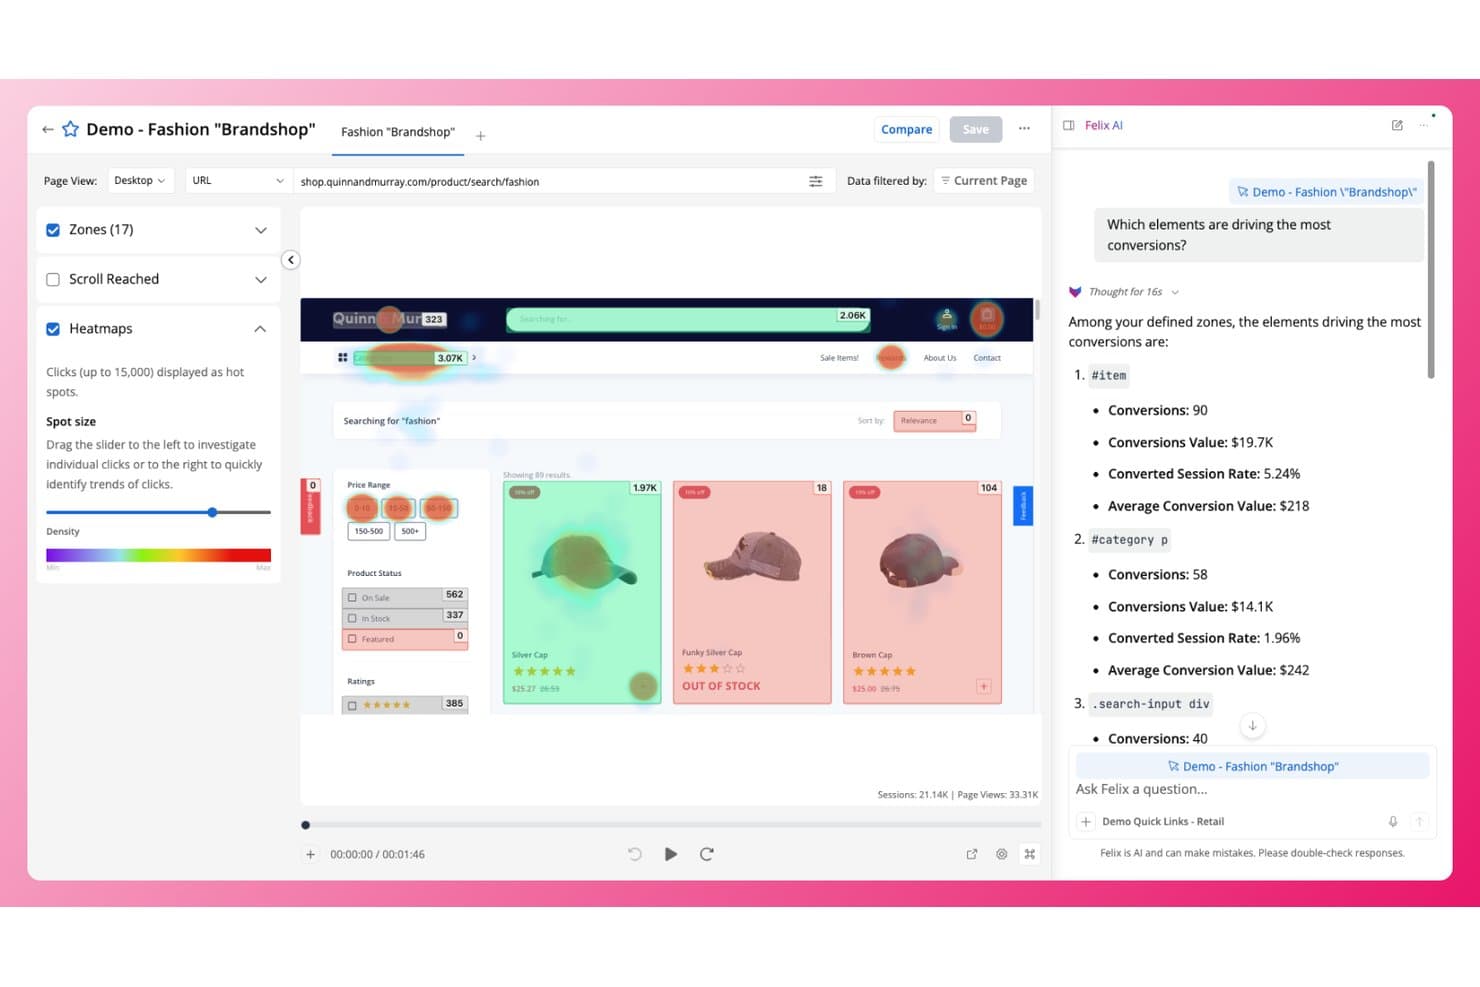Click the scroll-down arrow in Felix chat

1252,726
